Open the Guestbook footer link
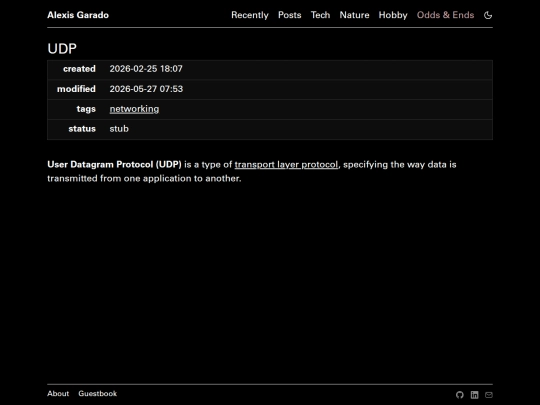This screenshot has width=540, height=405. tap(97, 393)
